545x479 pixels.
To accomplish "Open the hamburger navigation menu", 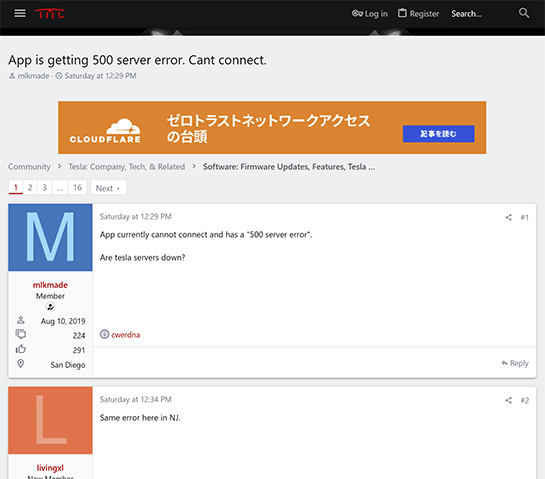I will [20, 14].
